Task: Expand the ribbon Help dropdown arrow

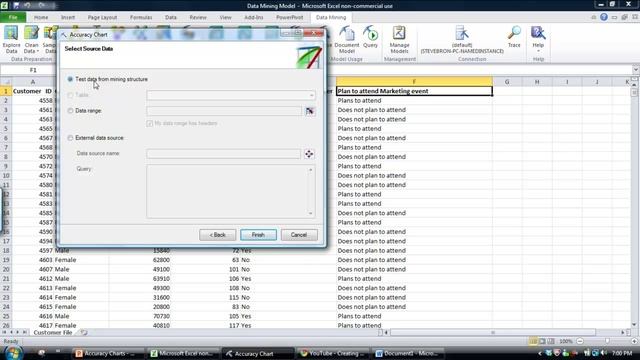Action: 538,51
